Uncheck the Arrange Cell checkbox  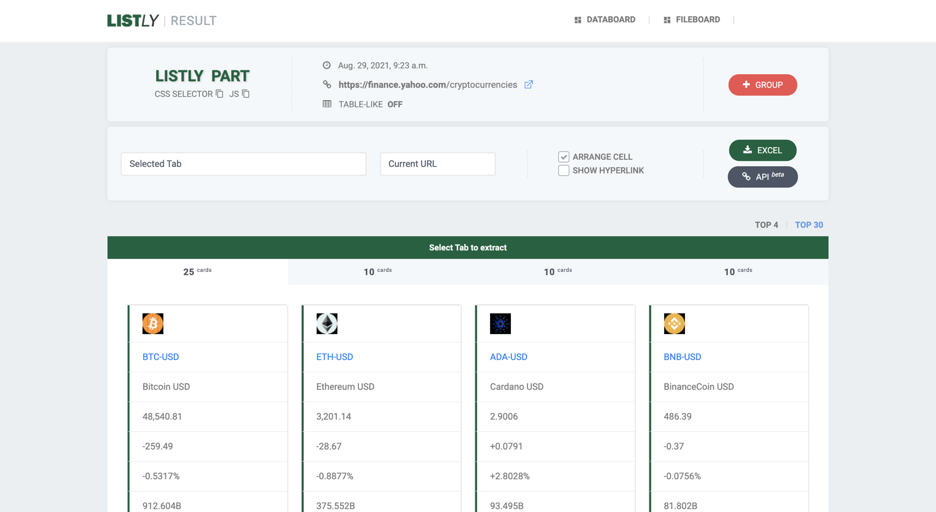(x=564, y=157)
